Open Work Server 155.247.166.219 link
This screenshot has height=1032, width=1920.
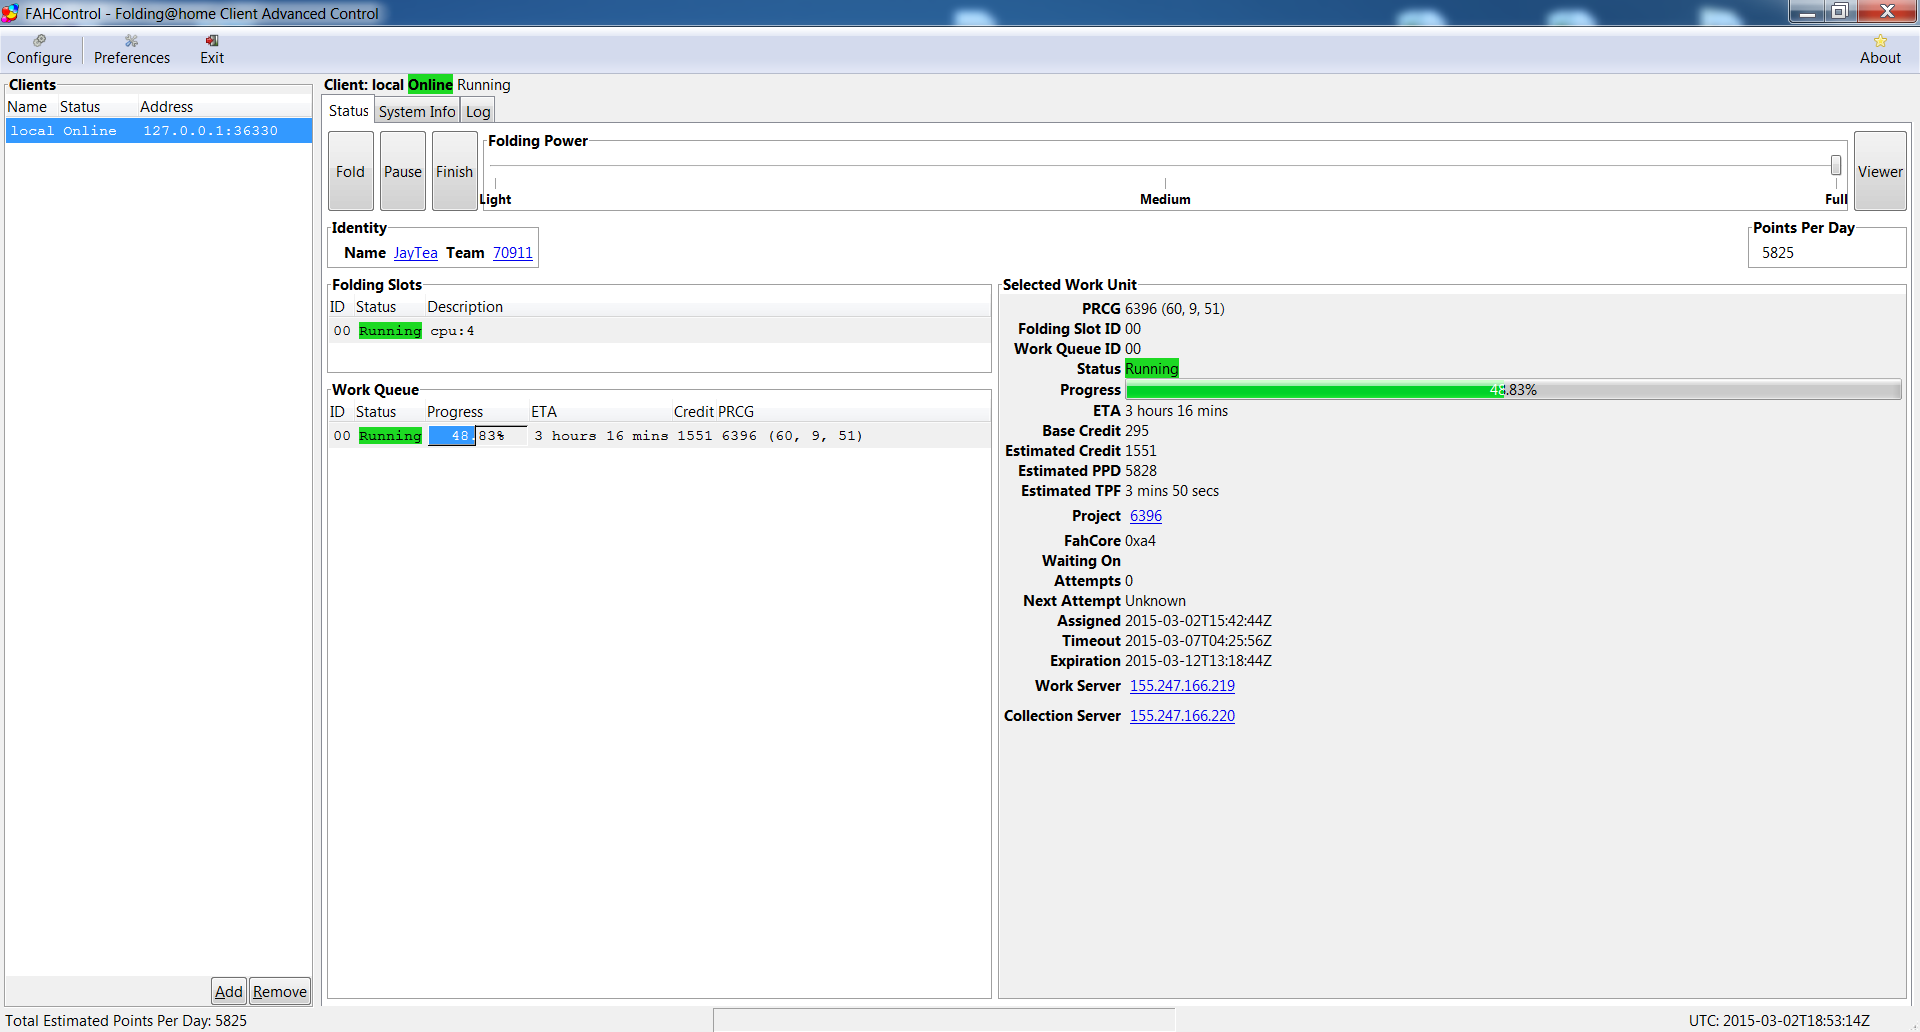[1182, 686]
